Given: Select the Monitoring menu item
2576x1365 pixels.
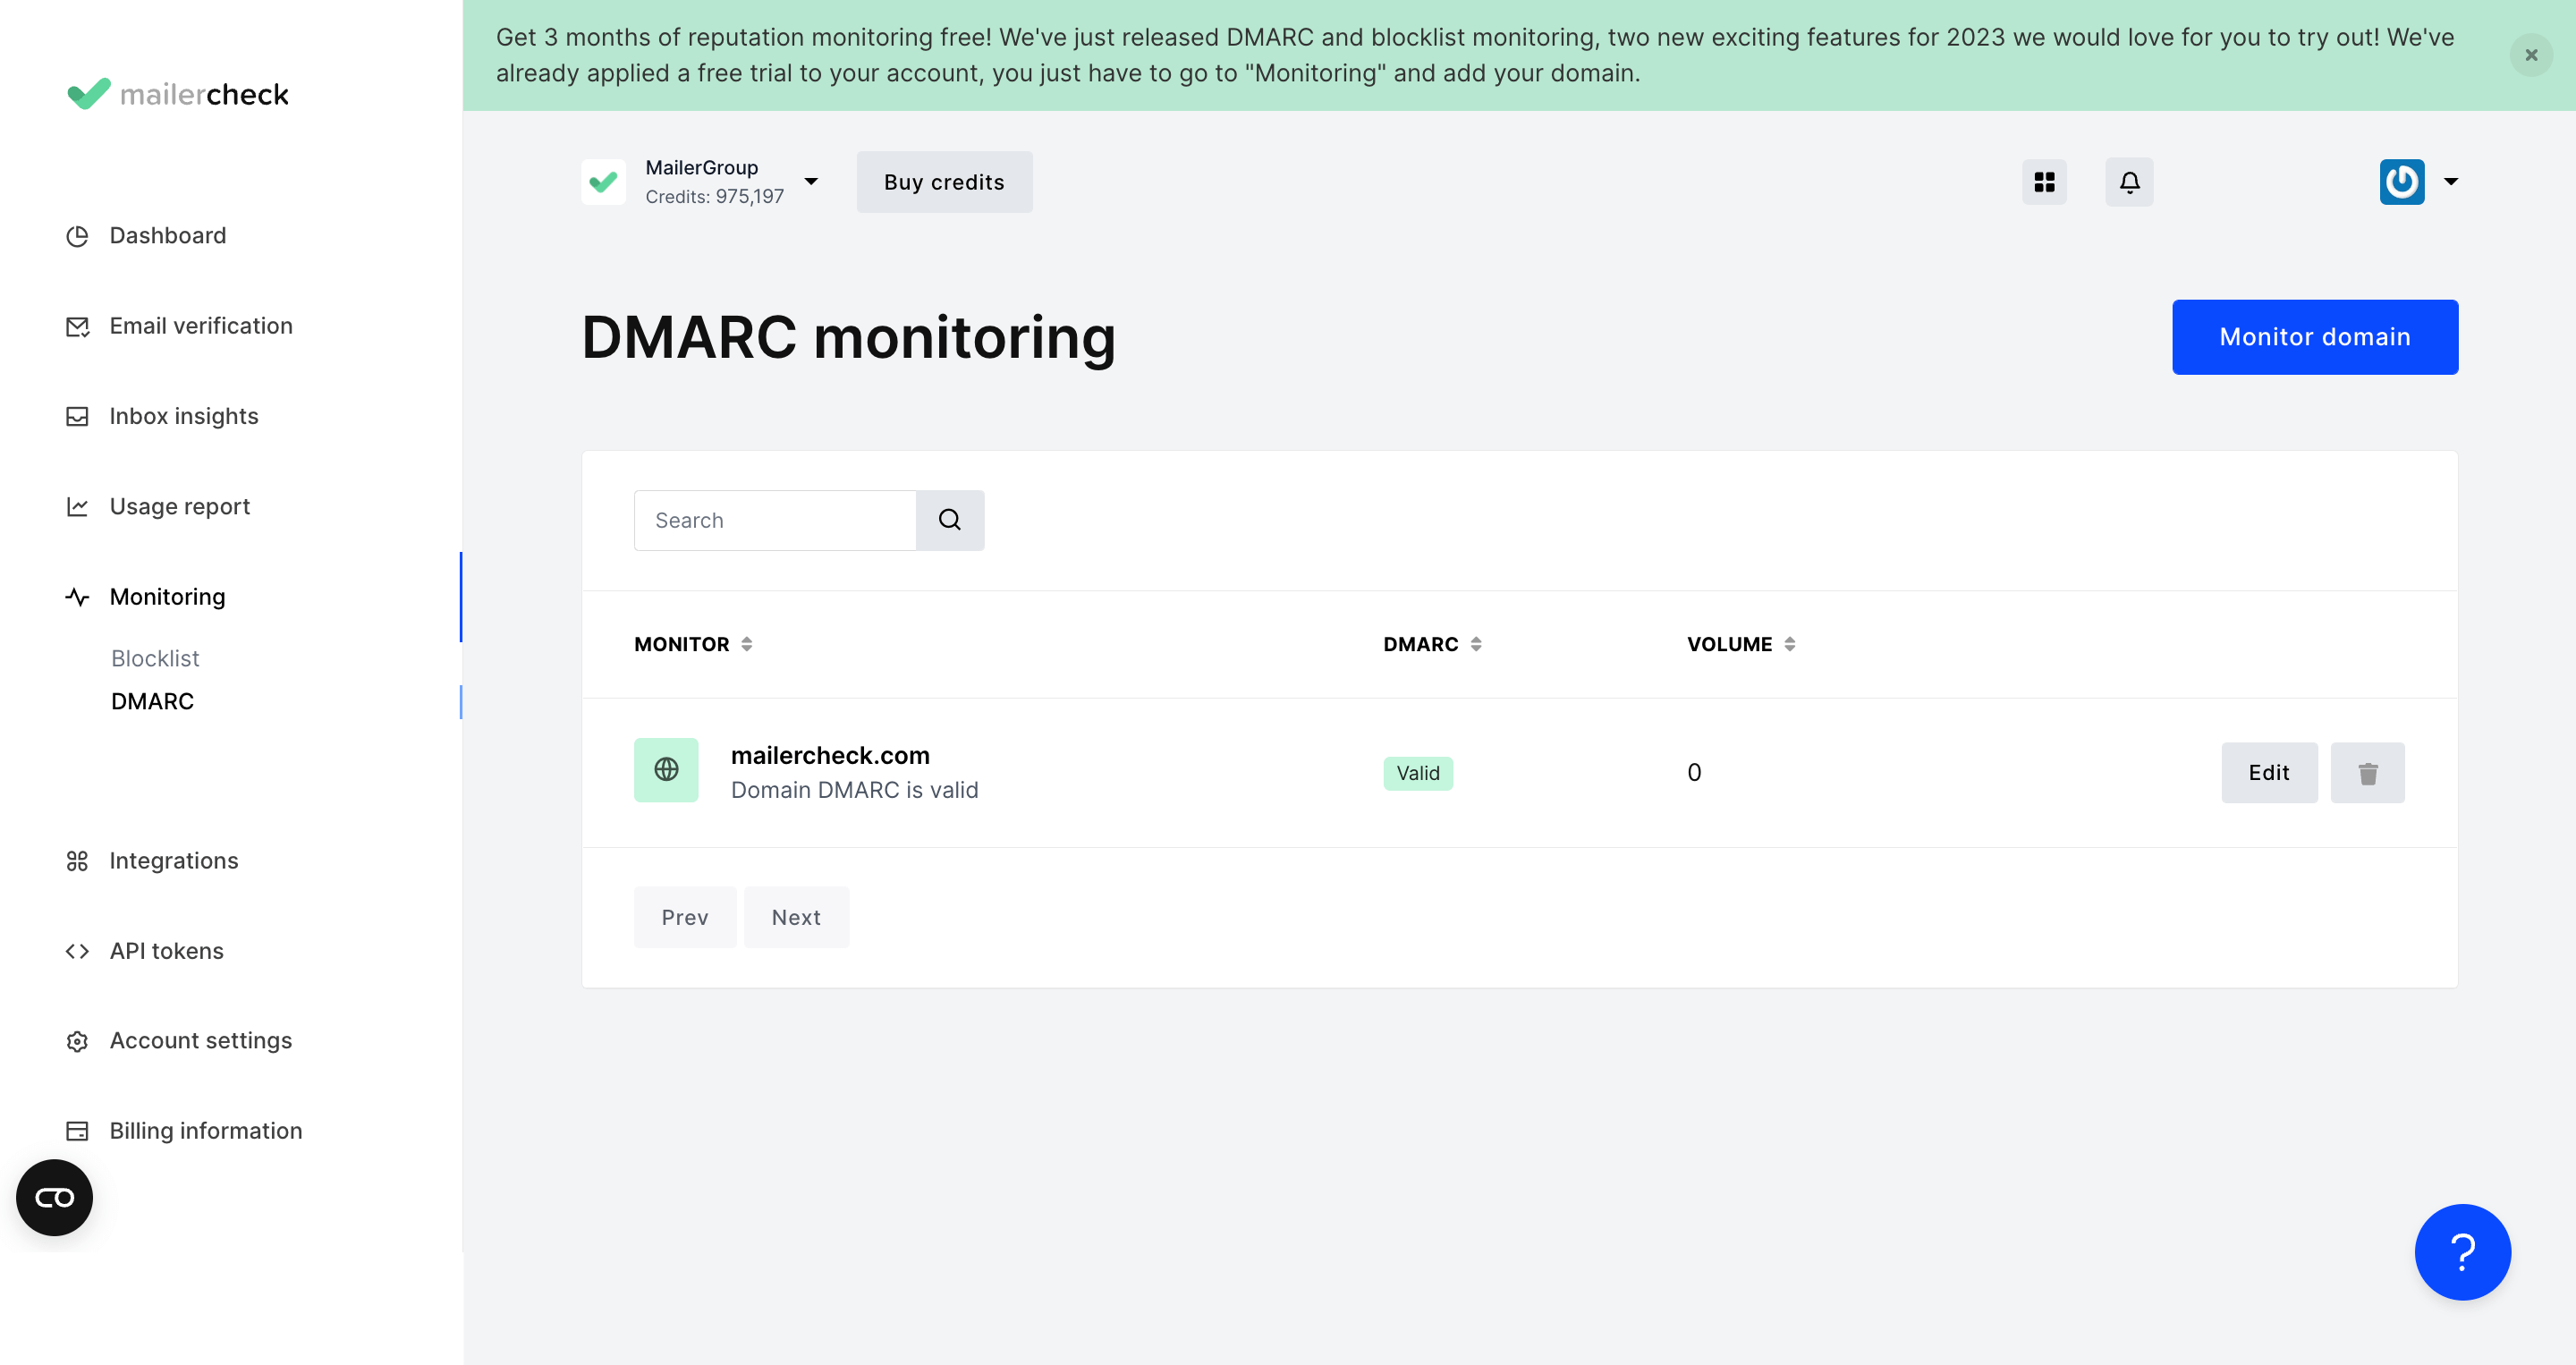Looking at the screenshot, I should [167, 597].
